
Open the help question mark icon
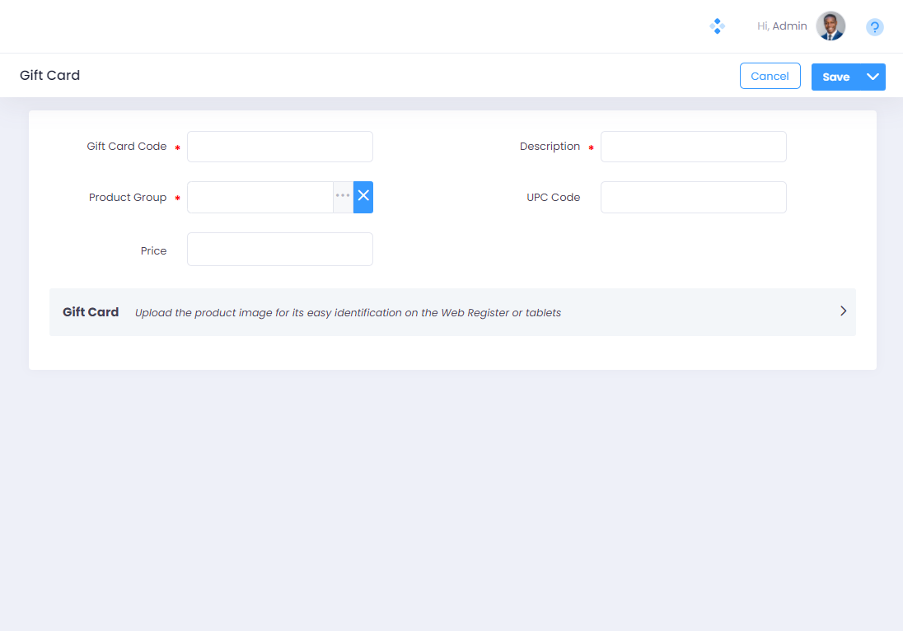coord(874,27)
